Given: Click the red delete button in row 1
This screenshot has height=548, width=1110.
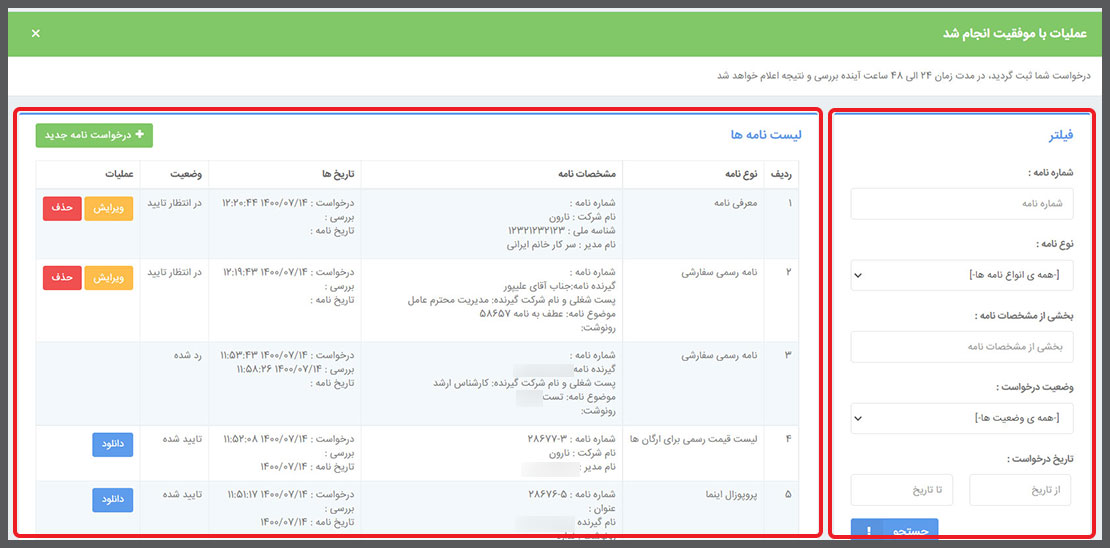Looking at the screenshot, I should pos(62,208).
